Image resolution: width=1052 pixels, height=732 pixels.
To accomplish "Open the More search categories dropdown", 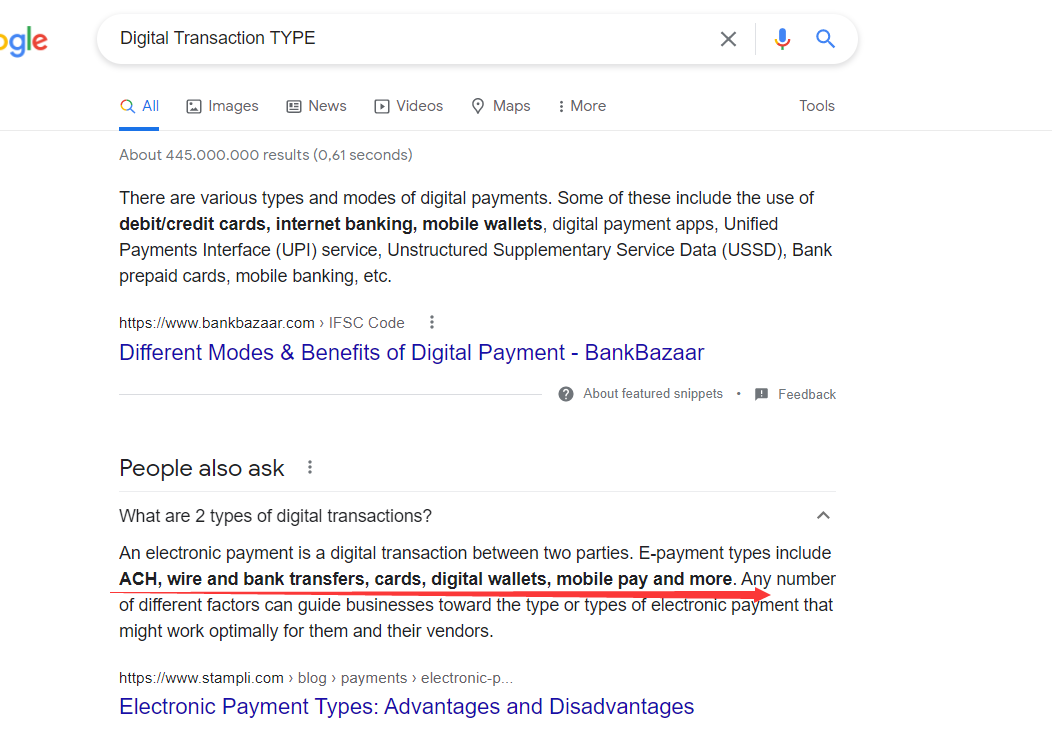I will pos(581,106).
